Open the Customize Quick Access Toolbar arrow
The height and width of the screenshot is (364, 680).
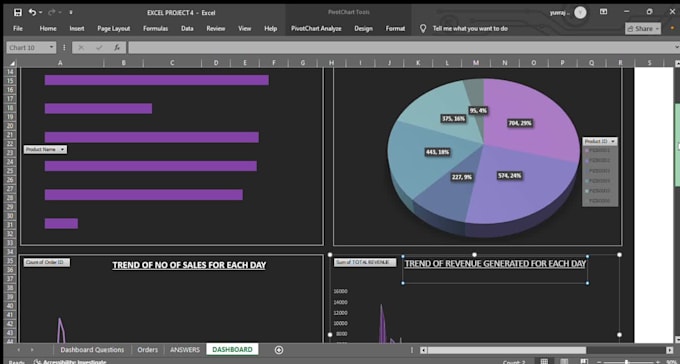[x=71, y=13]
